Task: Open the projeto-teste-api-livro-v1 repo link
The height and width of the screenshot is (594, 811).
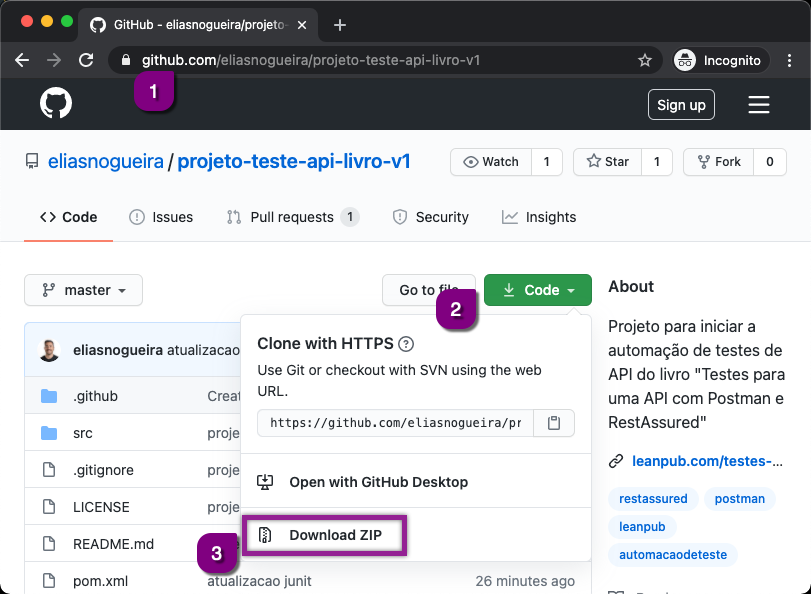Action: coord(294,161)
